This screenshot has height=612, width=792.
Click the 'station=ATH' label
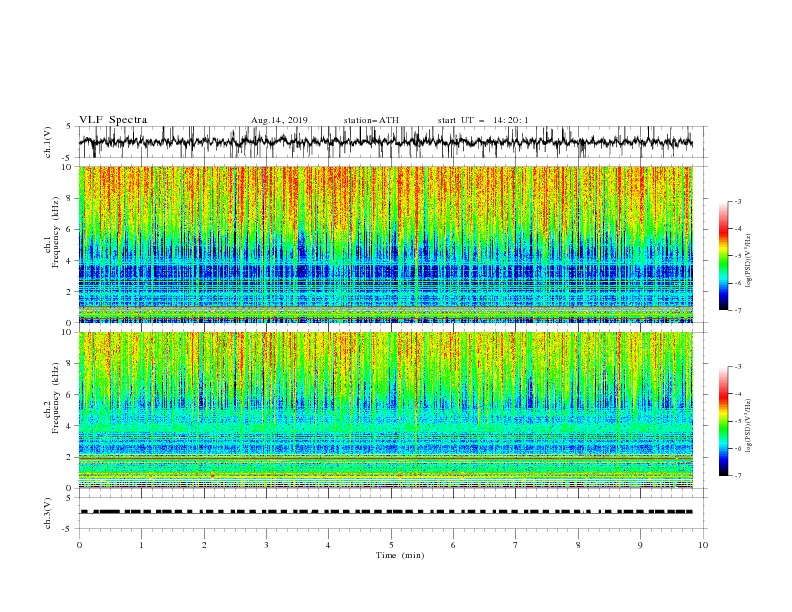point(371,120)
